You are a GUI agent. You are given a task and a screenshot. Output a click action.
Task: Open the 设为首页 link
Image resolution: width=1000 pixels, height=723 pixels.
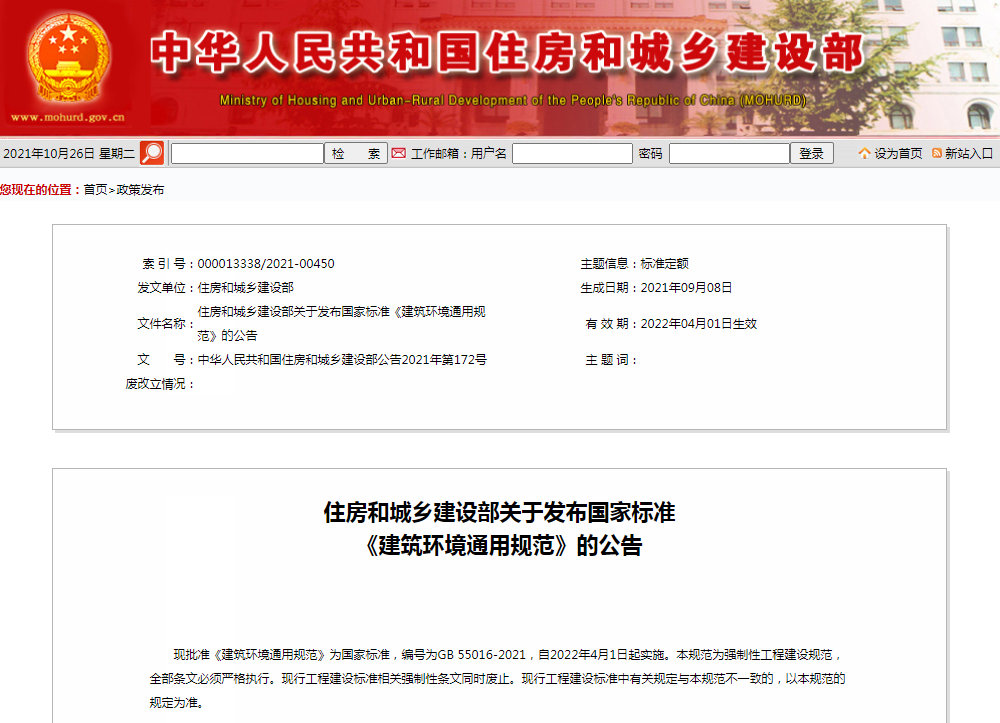pos(898,153)
